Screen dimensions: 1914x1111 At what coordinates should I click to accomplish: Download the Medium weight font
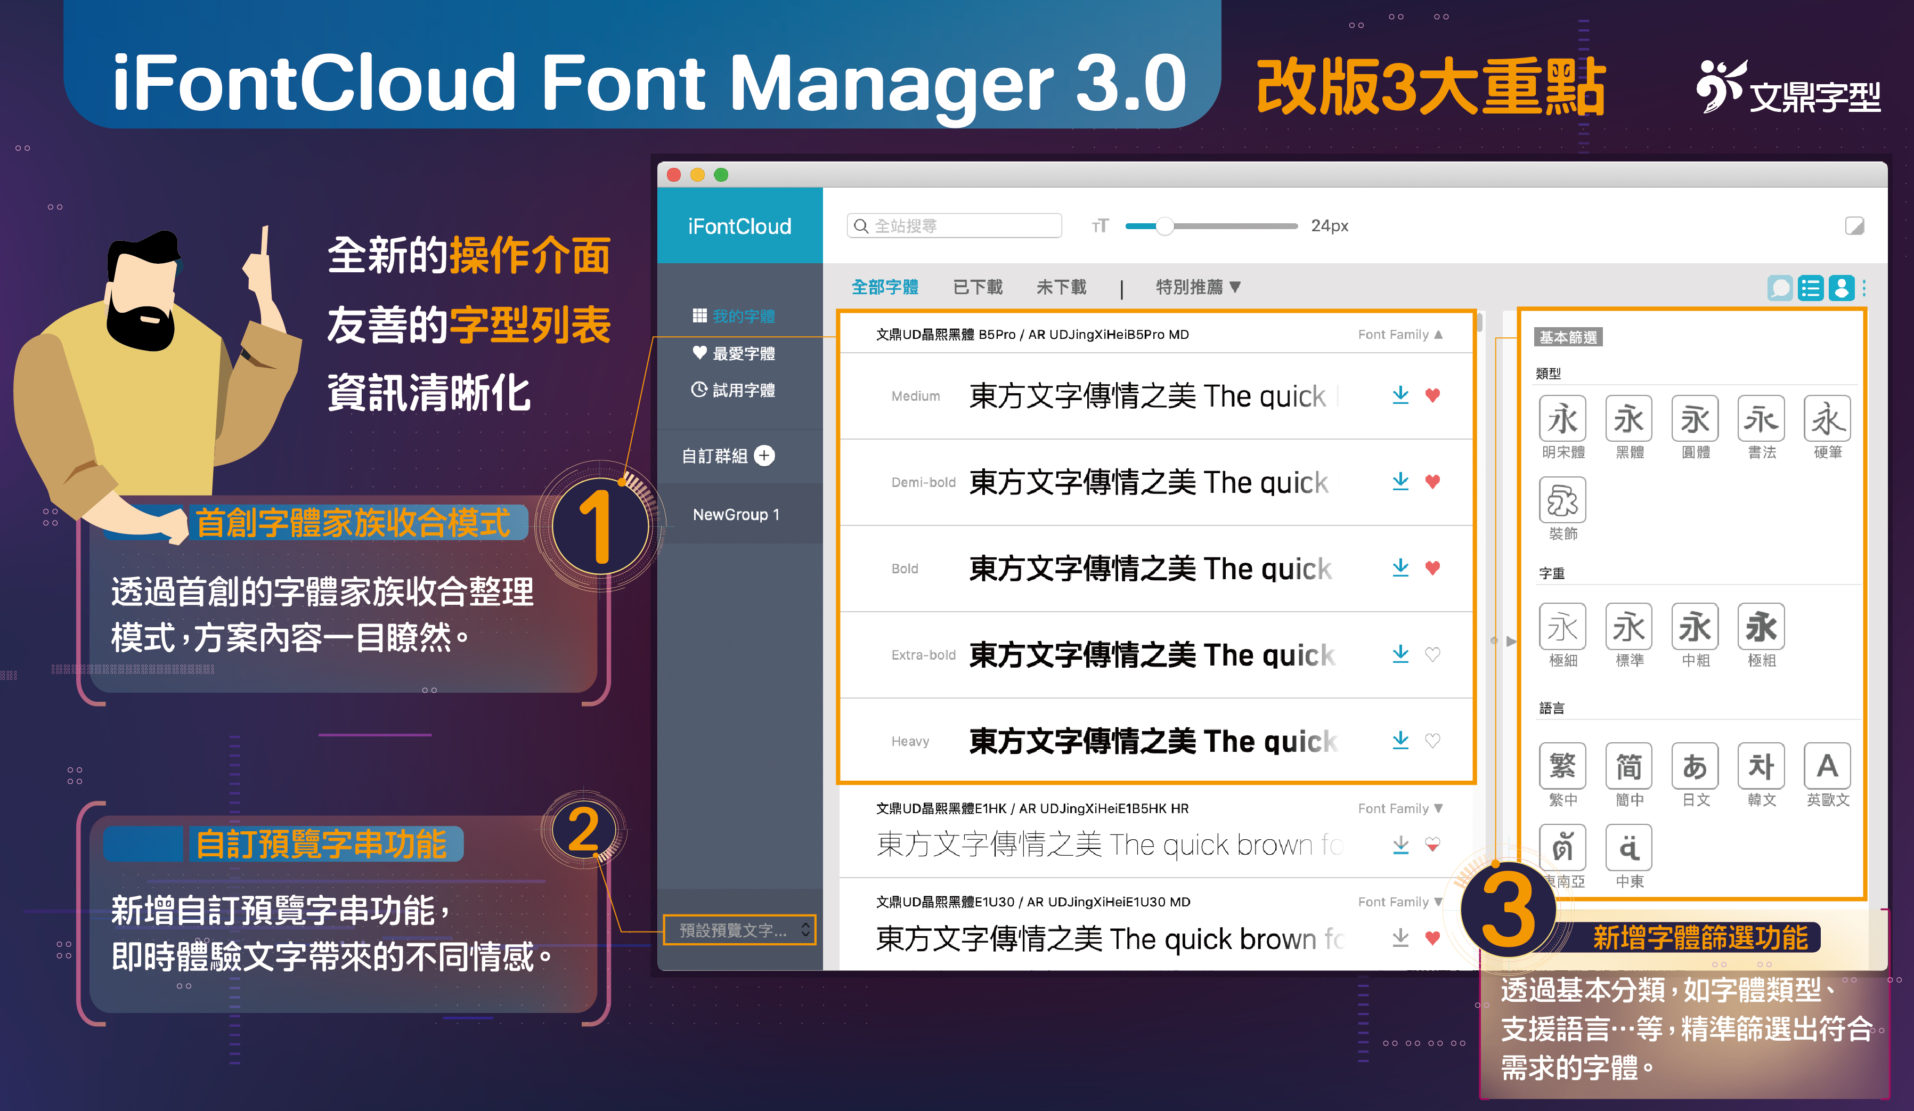1400,395
